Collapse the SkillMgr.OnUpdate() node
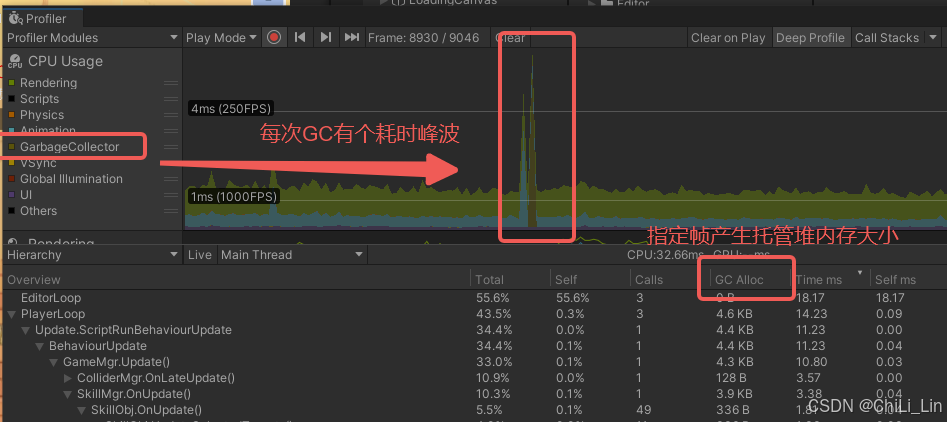Viewport: 947px width, 422px height. (68, 395)
